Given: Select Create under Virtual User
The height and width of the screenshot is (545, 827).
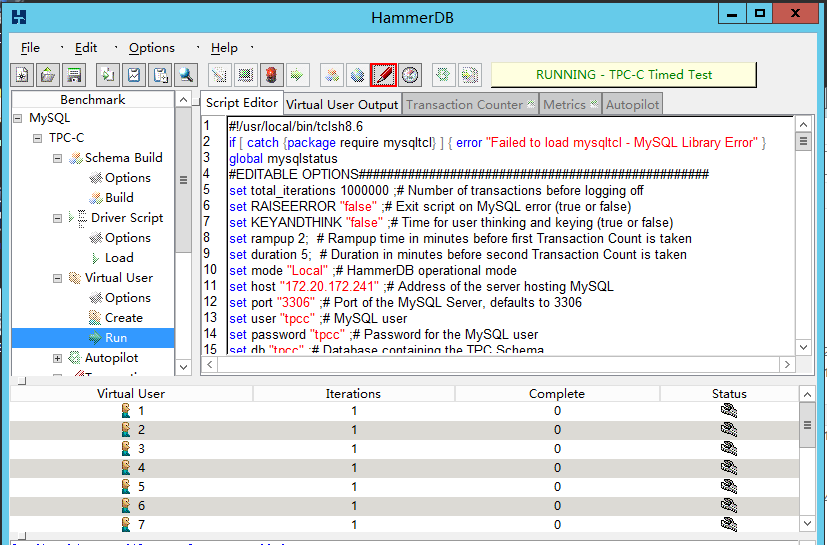Looking at the screenshot, I should 123,318.
